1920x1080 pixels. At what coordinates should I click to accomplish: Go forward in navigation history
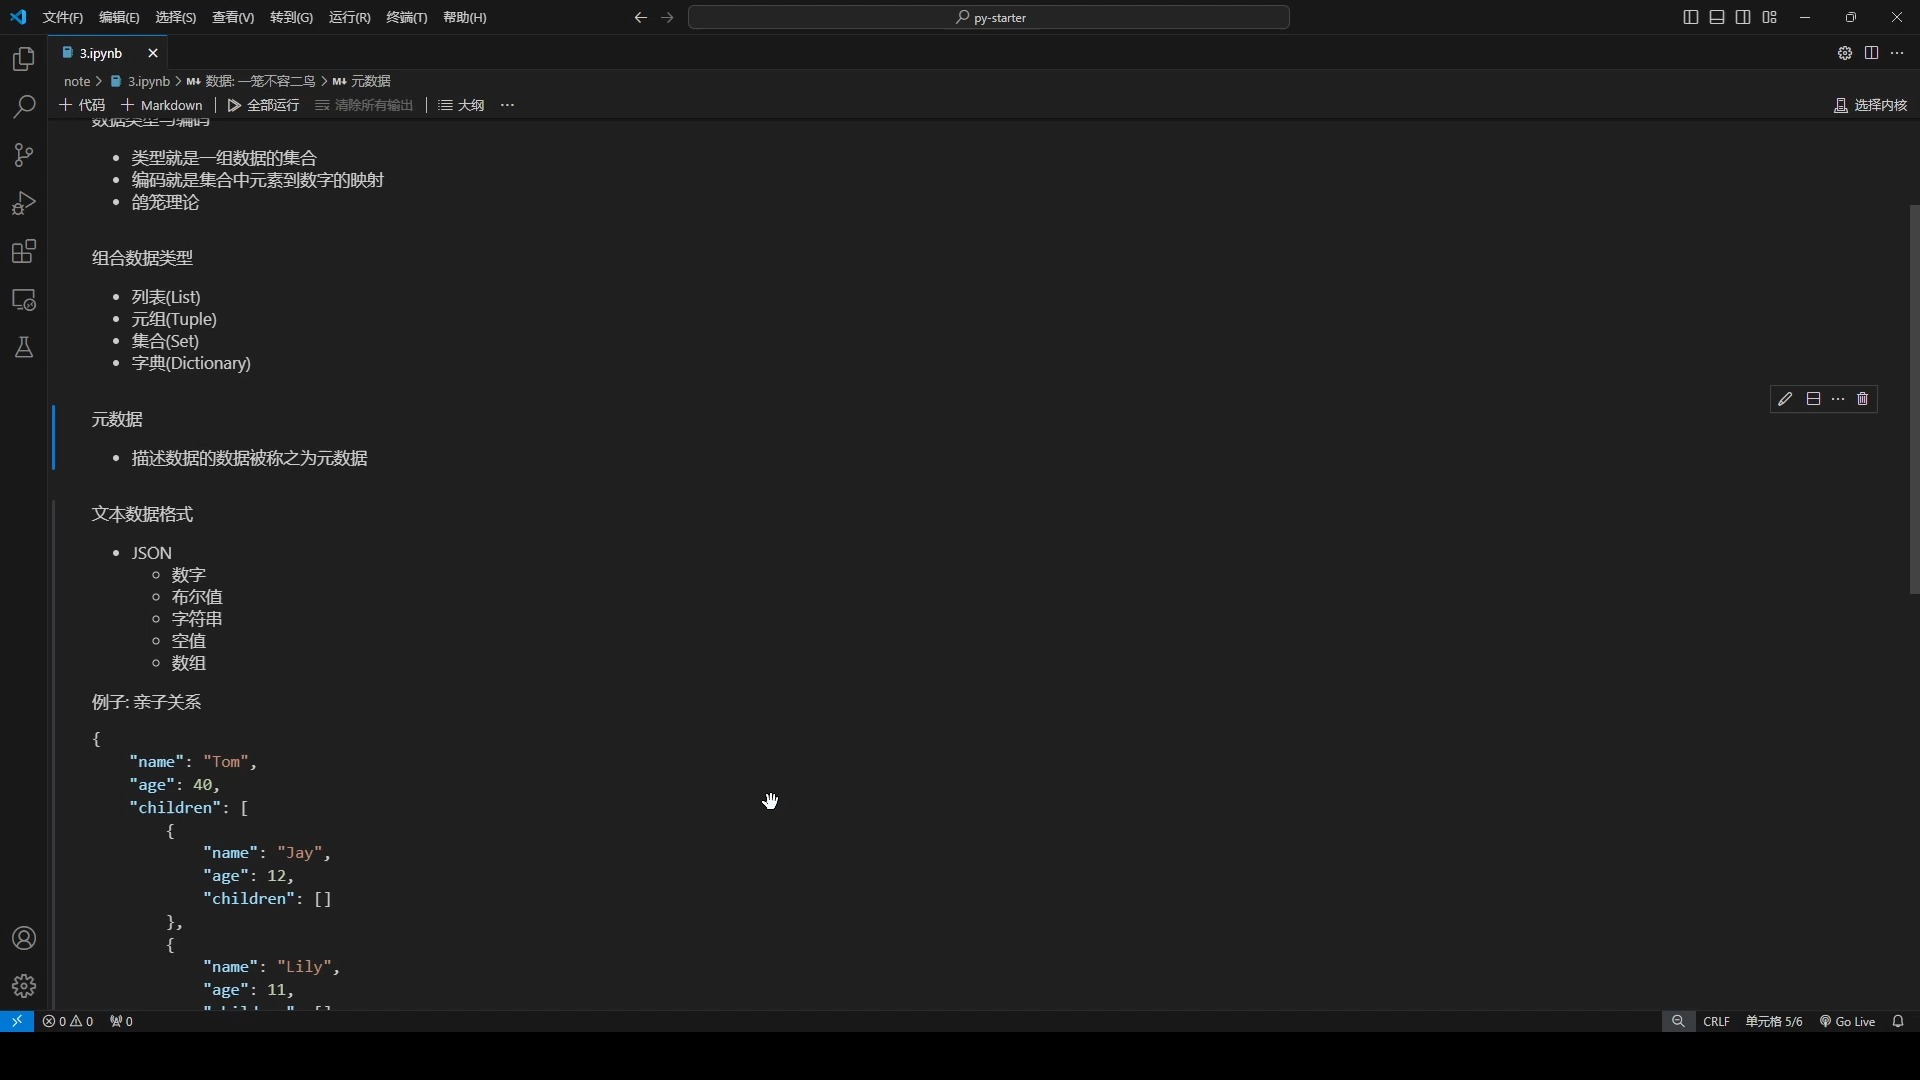[668, 17]
